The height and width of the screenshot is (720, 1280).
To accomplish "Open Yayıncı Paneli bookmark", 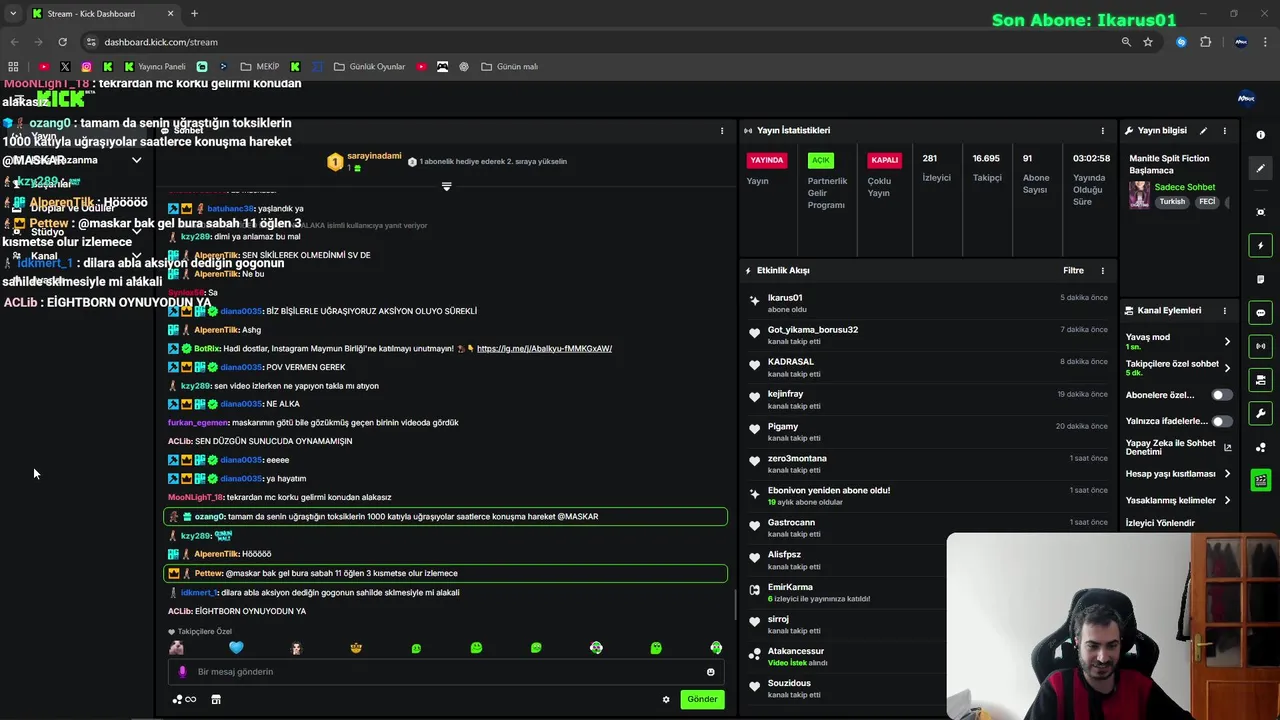I will (155, 67).
